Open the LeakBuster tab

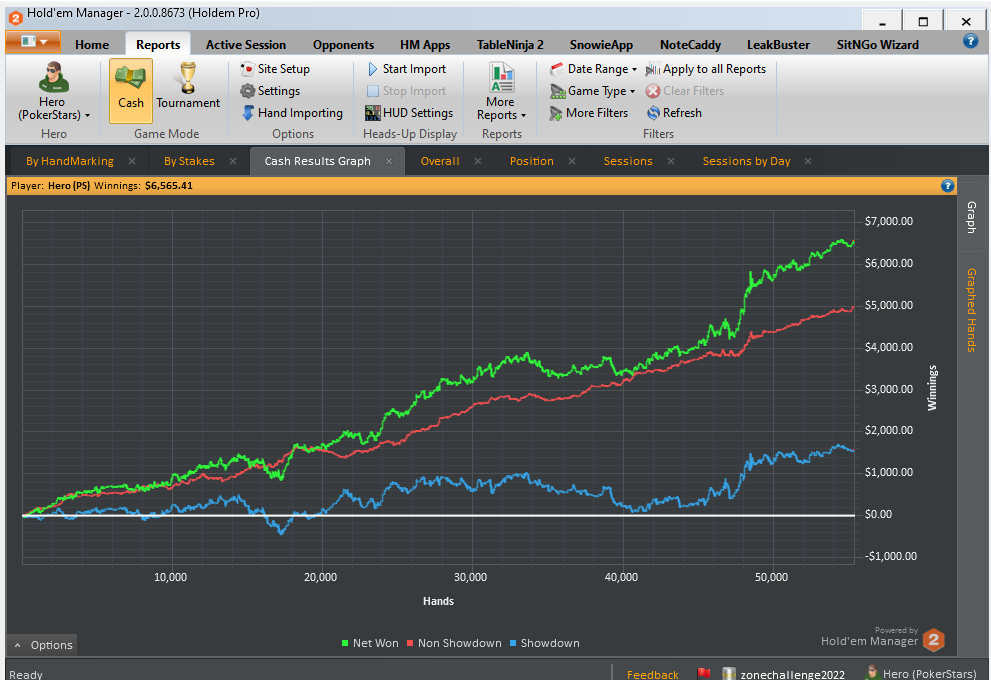778,45
